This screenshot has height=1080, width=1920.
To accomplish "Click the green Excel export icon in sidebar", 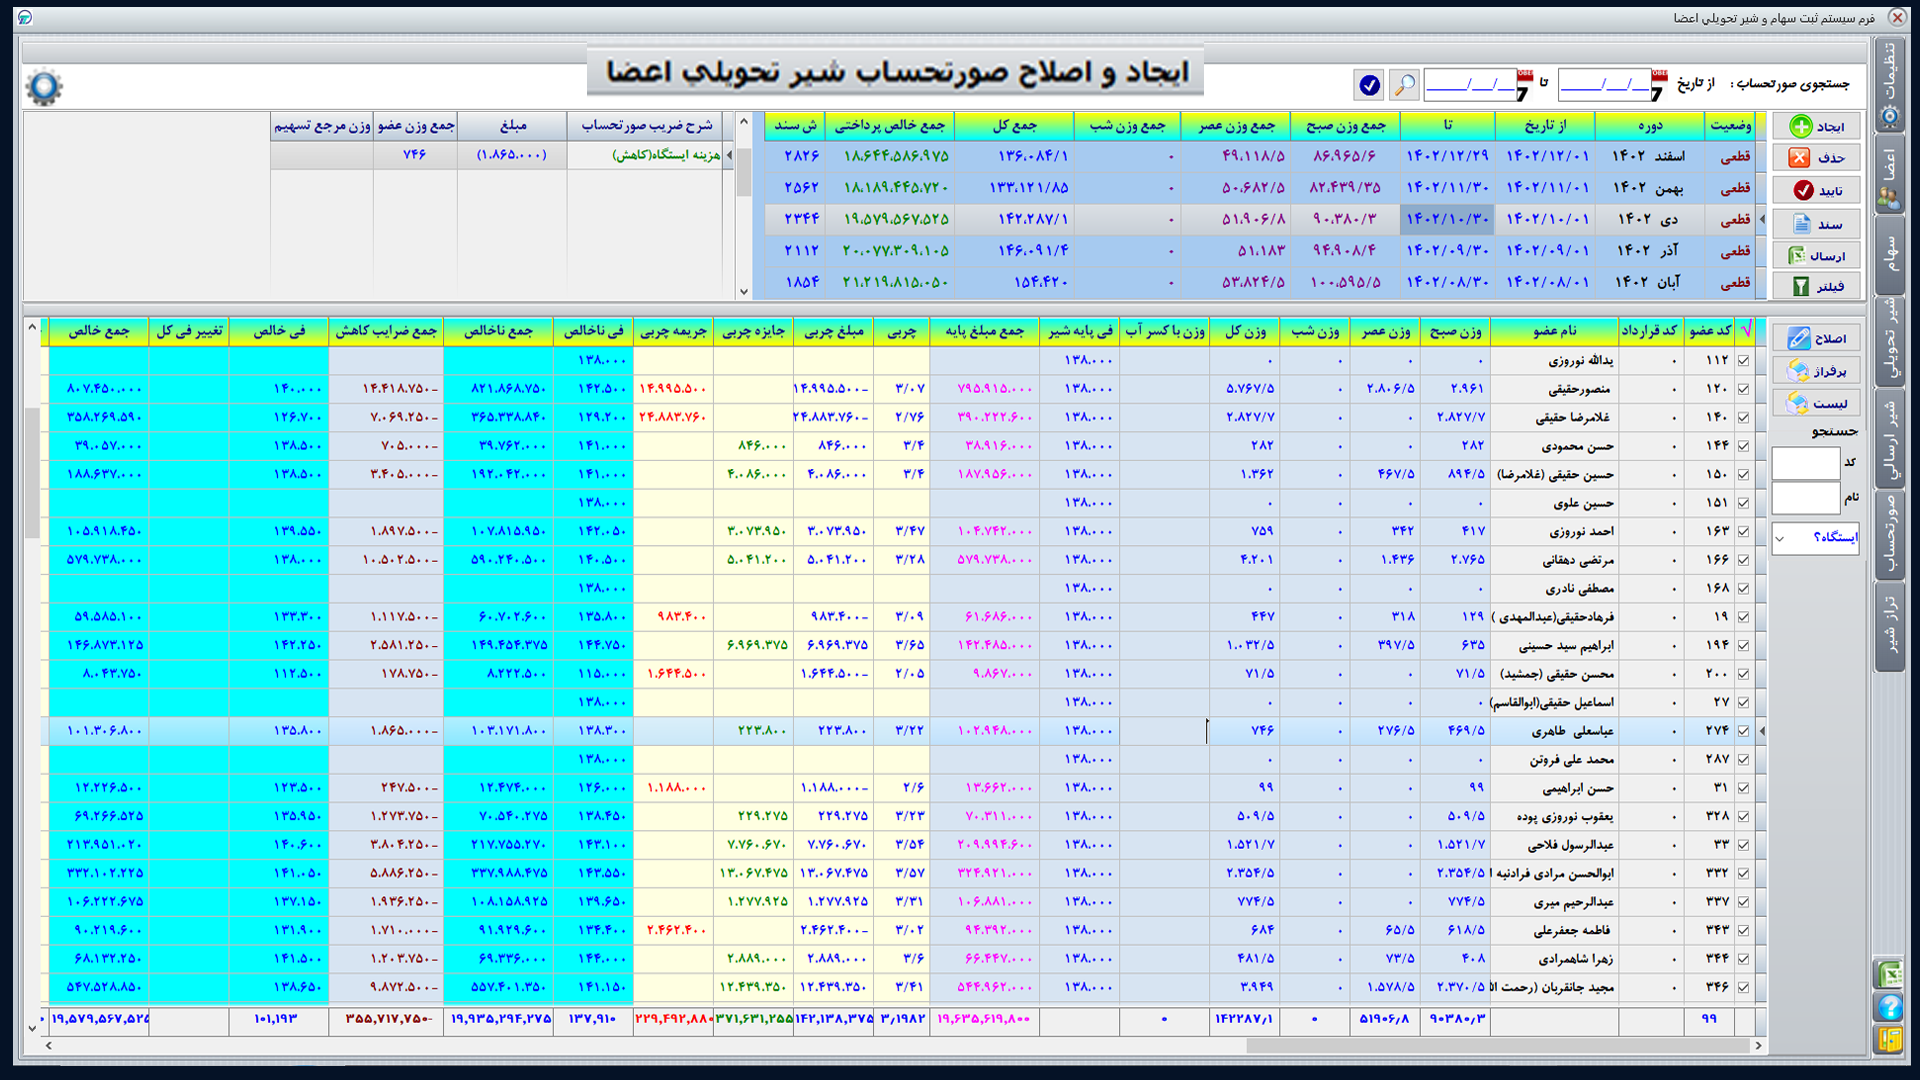I will pyautogui.click(x=1889, y=973).
